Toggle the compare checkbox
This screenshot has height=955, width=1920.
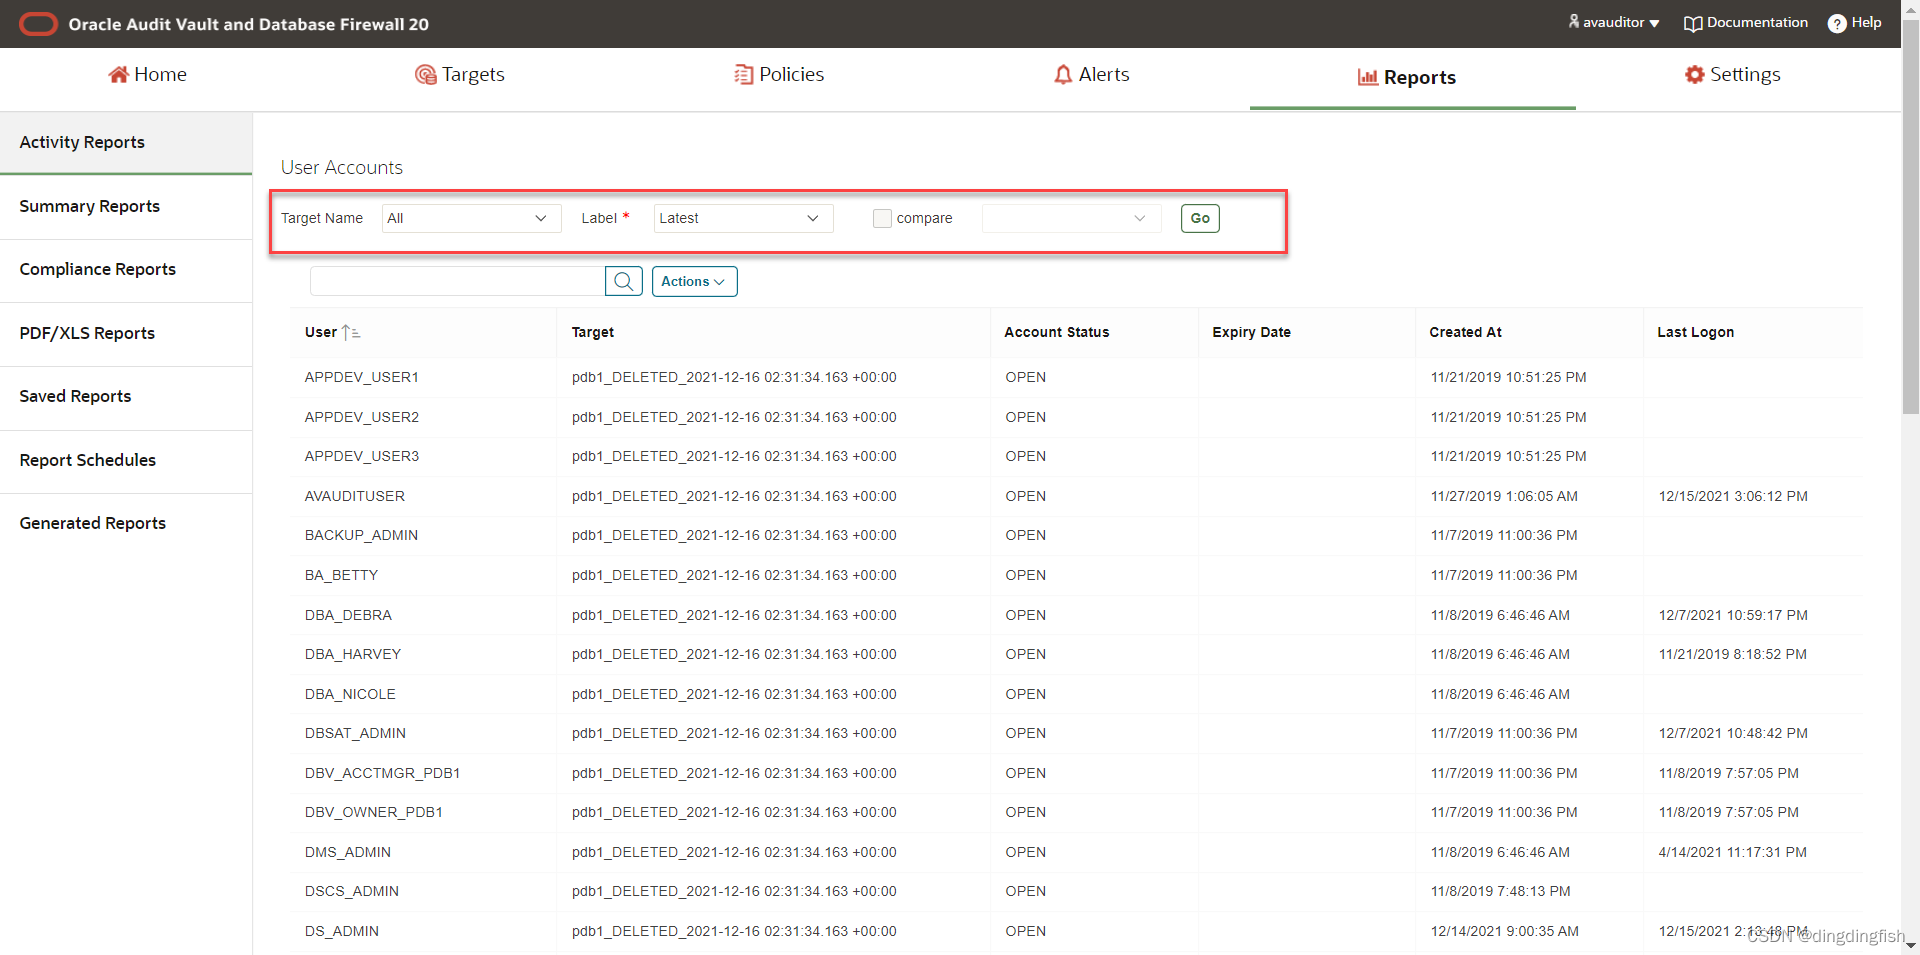click(x=882, y=218)
